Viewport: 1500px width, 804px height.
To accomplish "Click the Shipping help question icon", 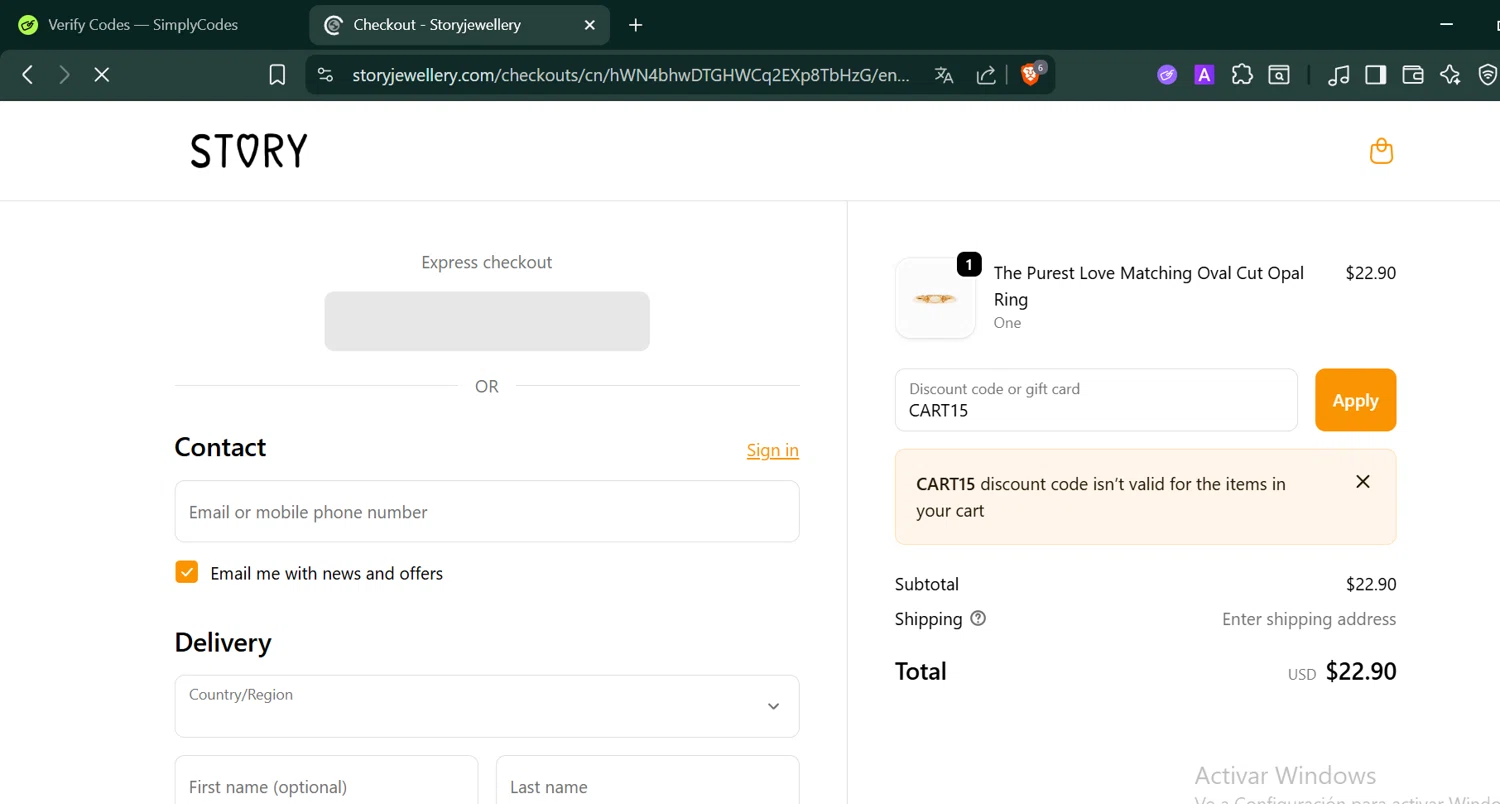I will pyautogui.click(x=978, y=618).
